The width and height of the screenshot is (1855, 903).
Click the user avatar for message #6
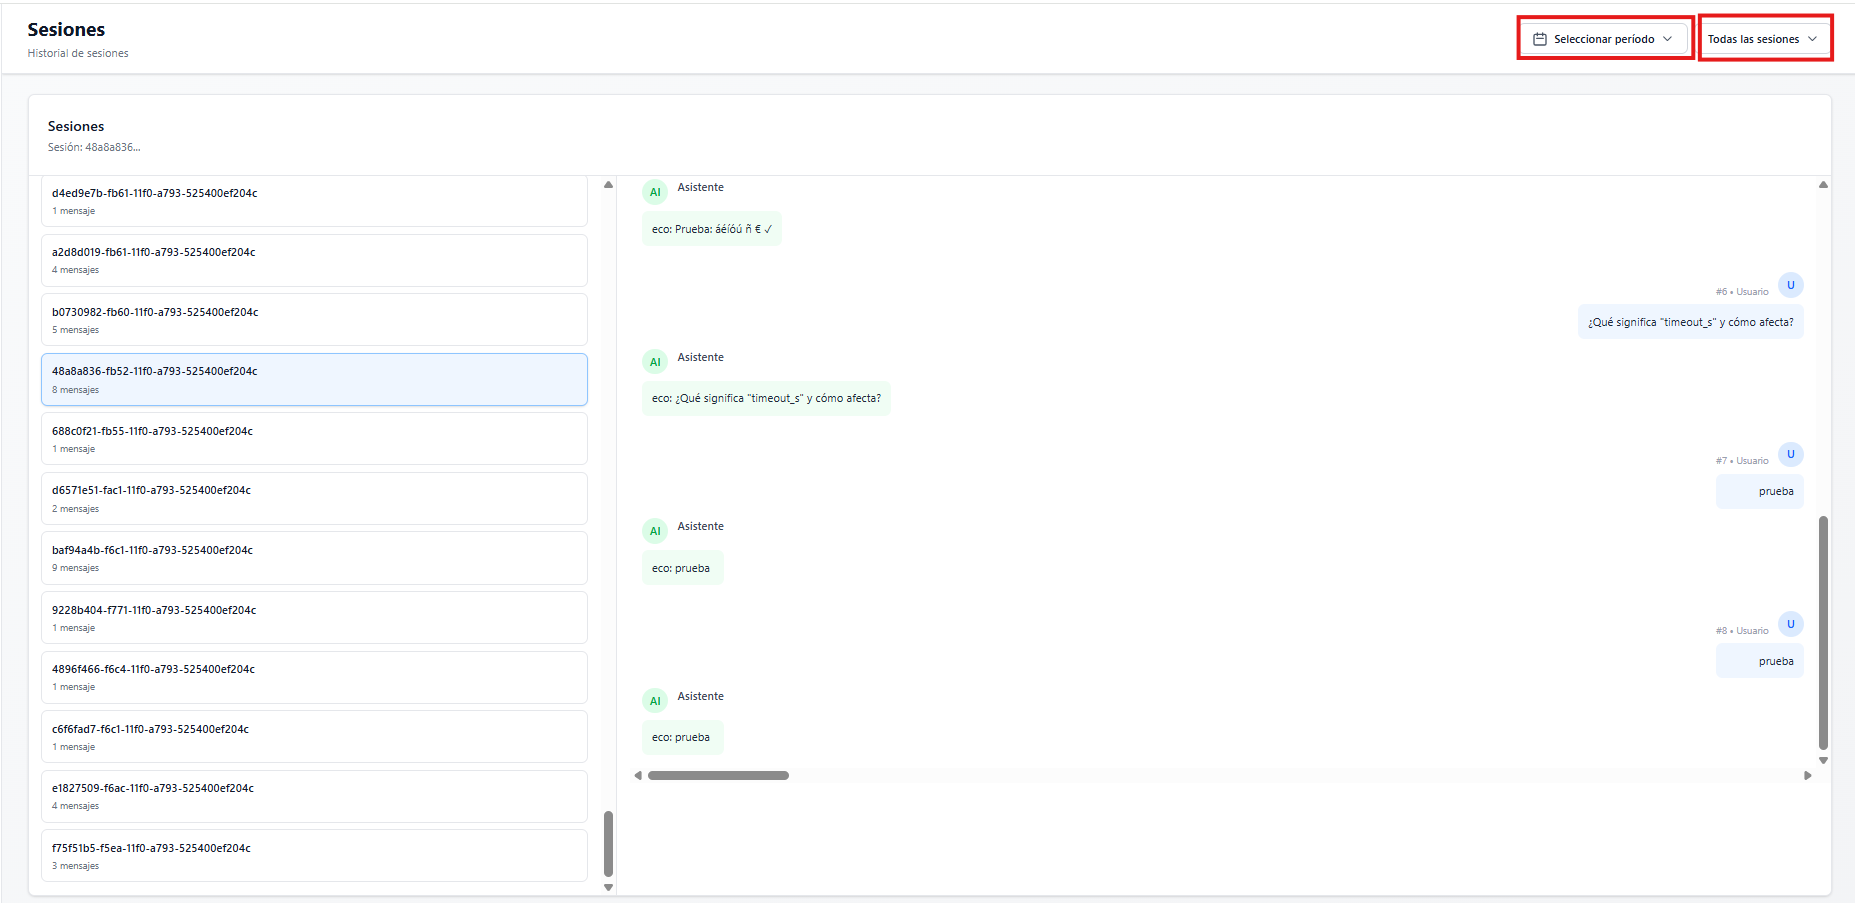pyautogui.click(x=1790, y=285)
